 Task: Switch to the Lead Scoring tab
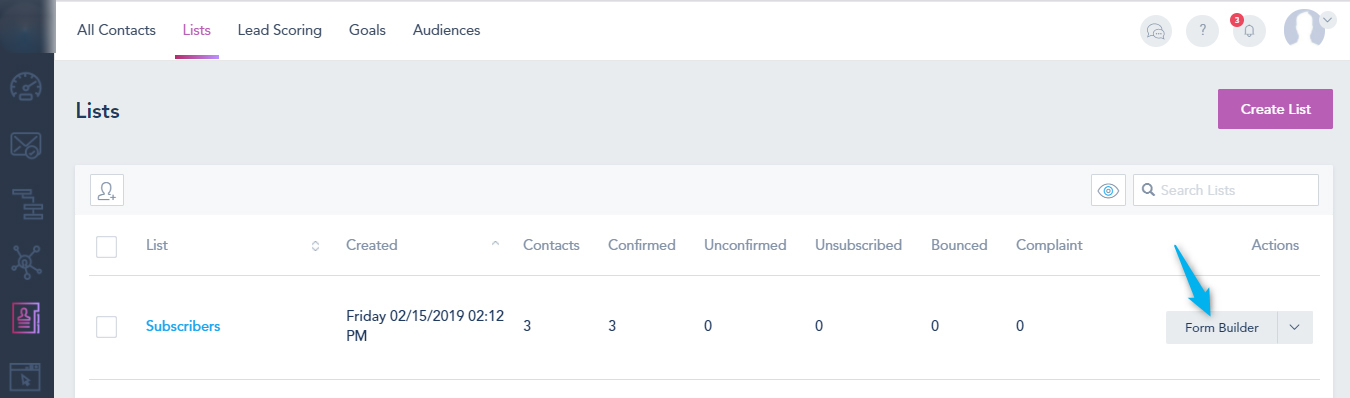tap(280, 30)
